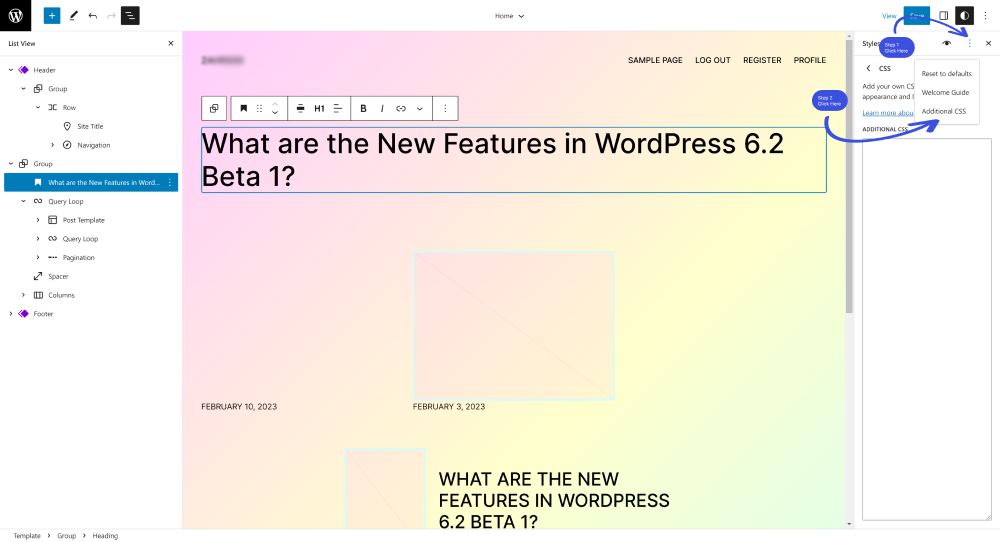Open the block alignment toolbar icon
The height and width of the screenshot is (542, 1000).
tap(300, 108)
